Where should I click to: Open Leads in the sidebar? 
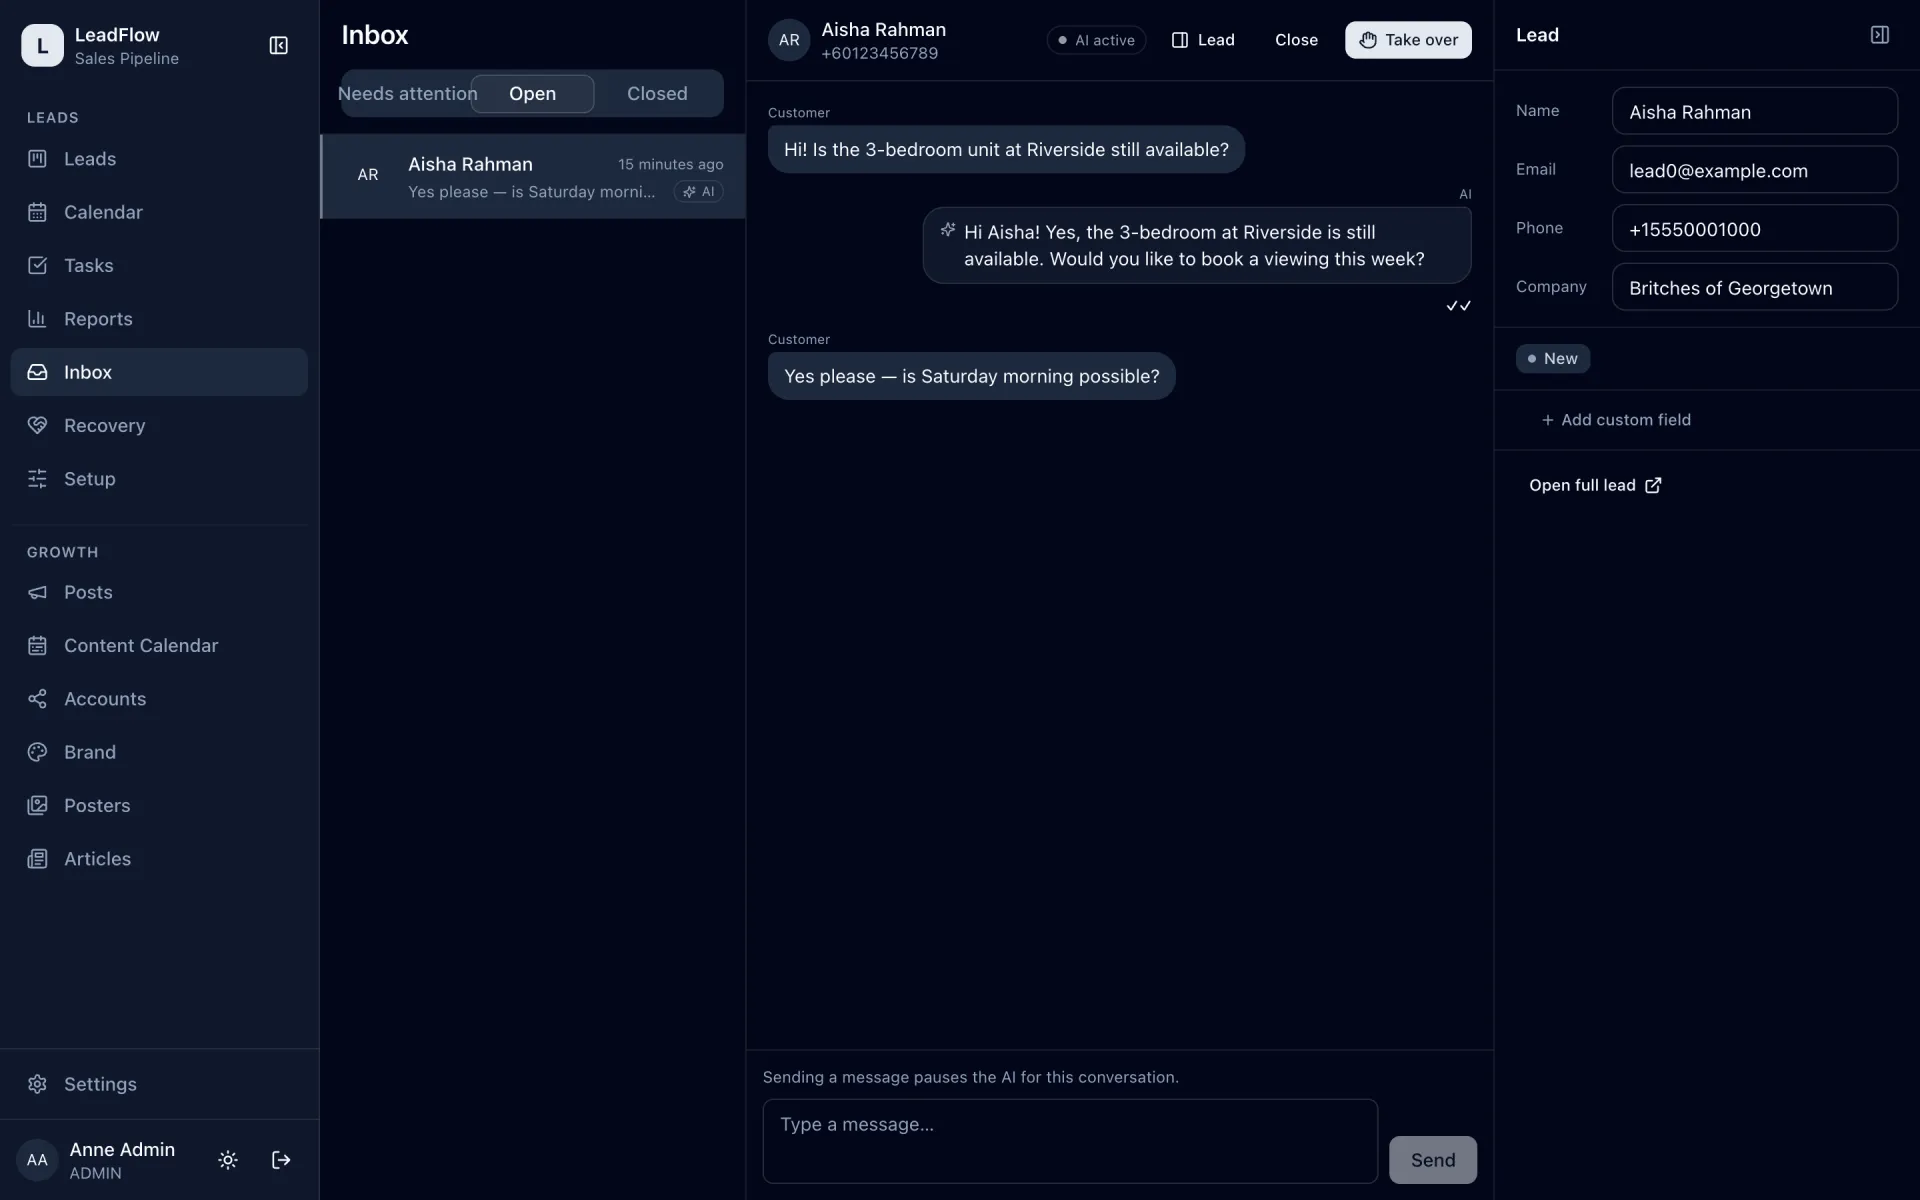click(x=159, y=159)
